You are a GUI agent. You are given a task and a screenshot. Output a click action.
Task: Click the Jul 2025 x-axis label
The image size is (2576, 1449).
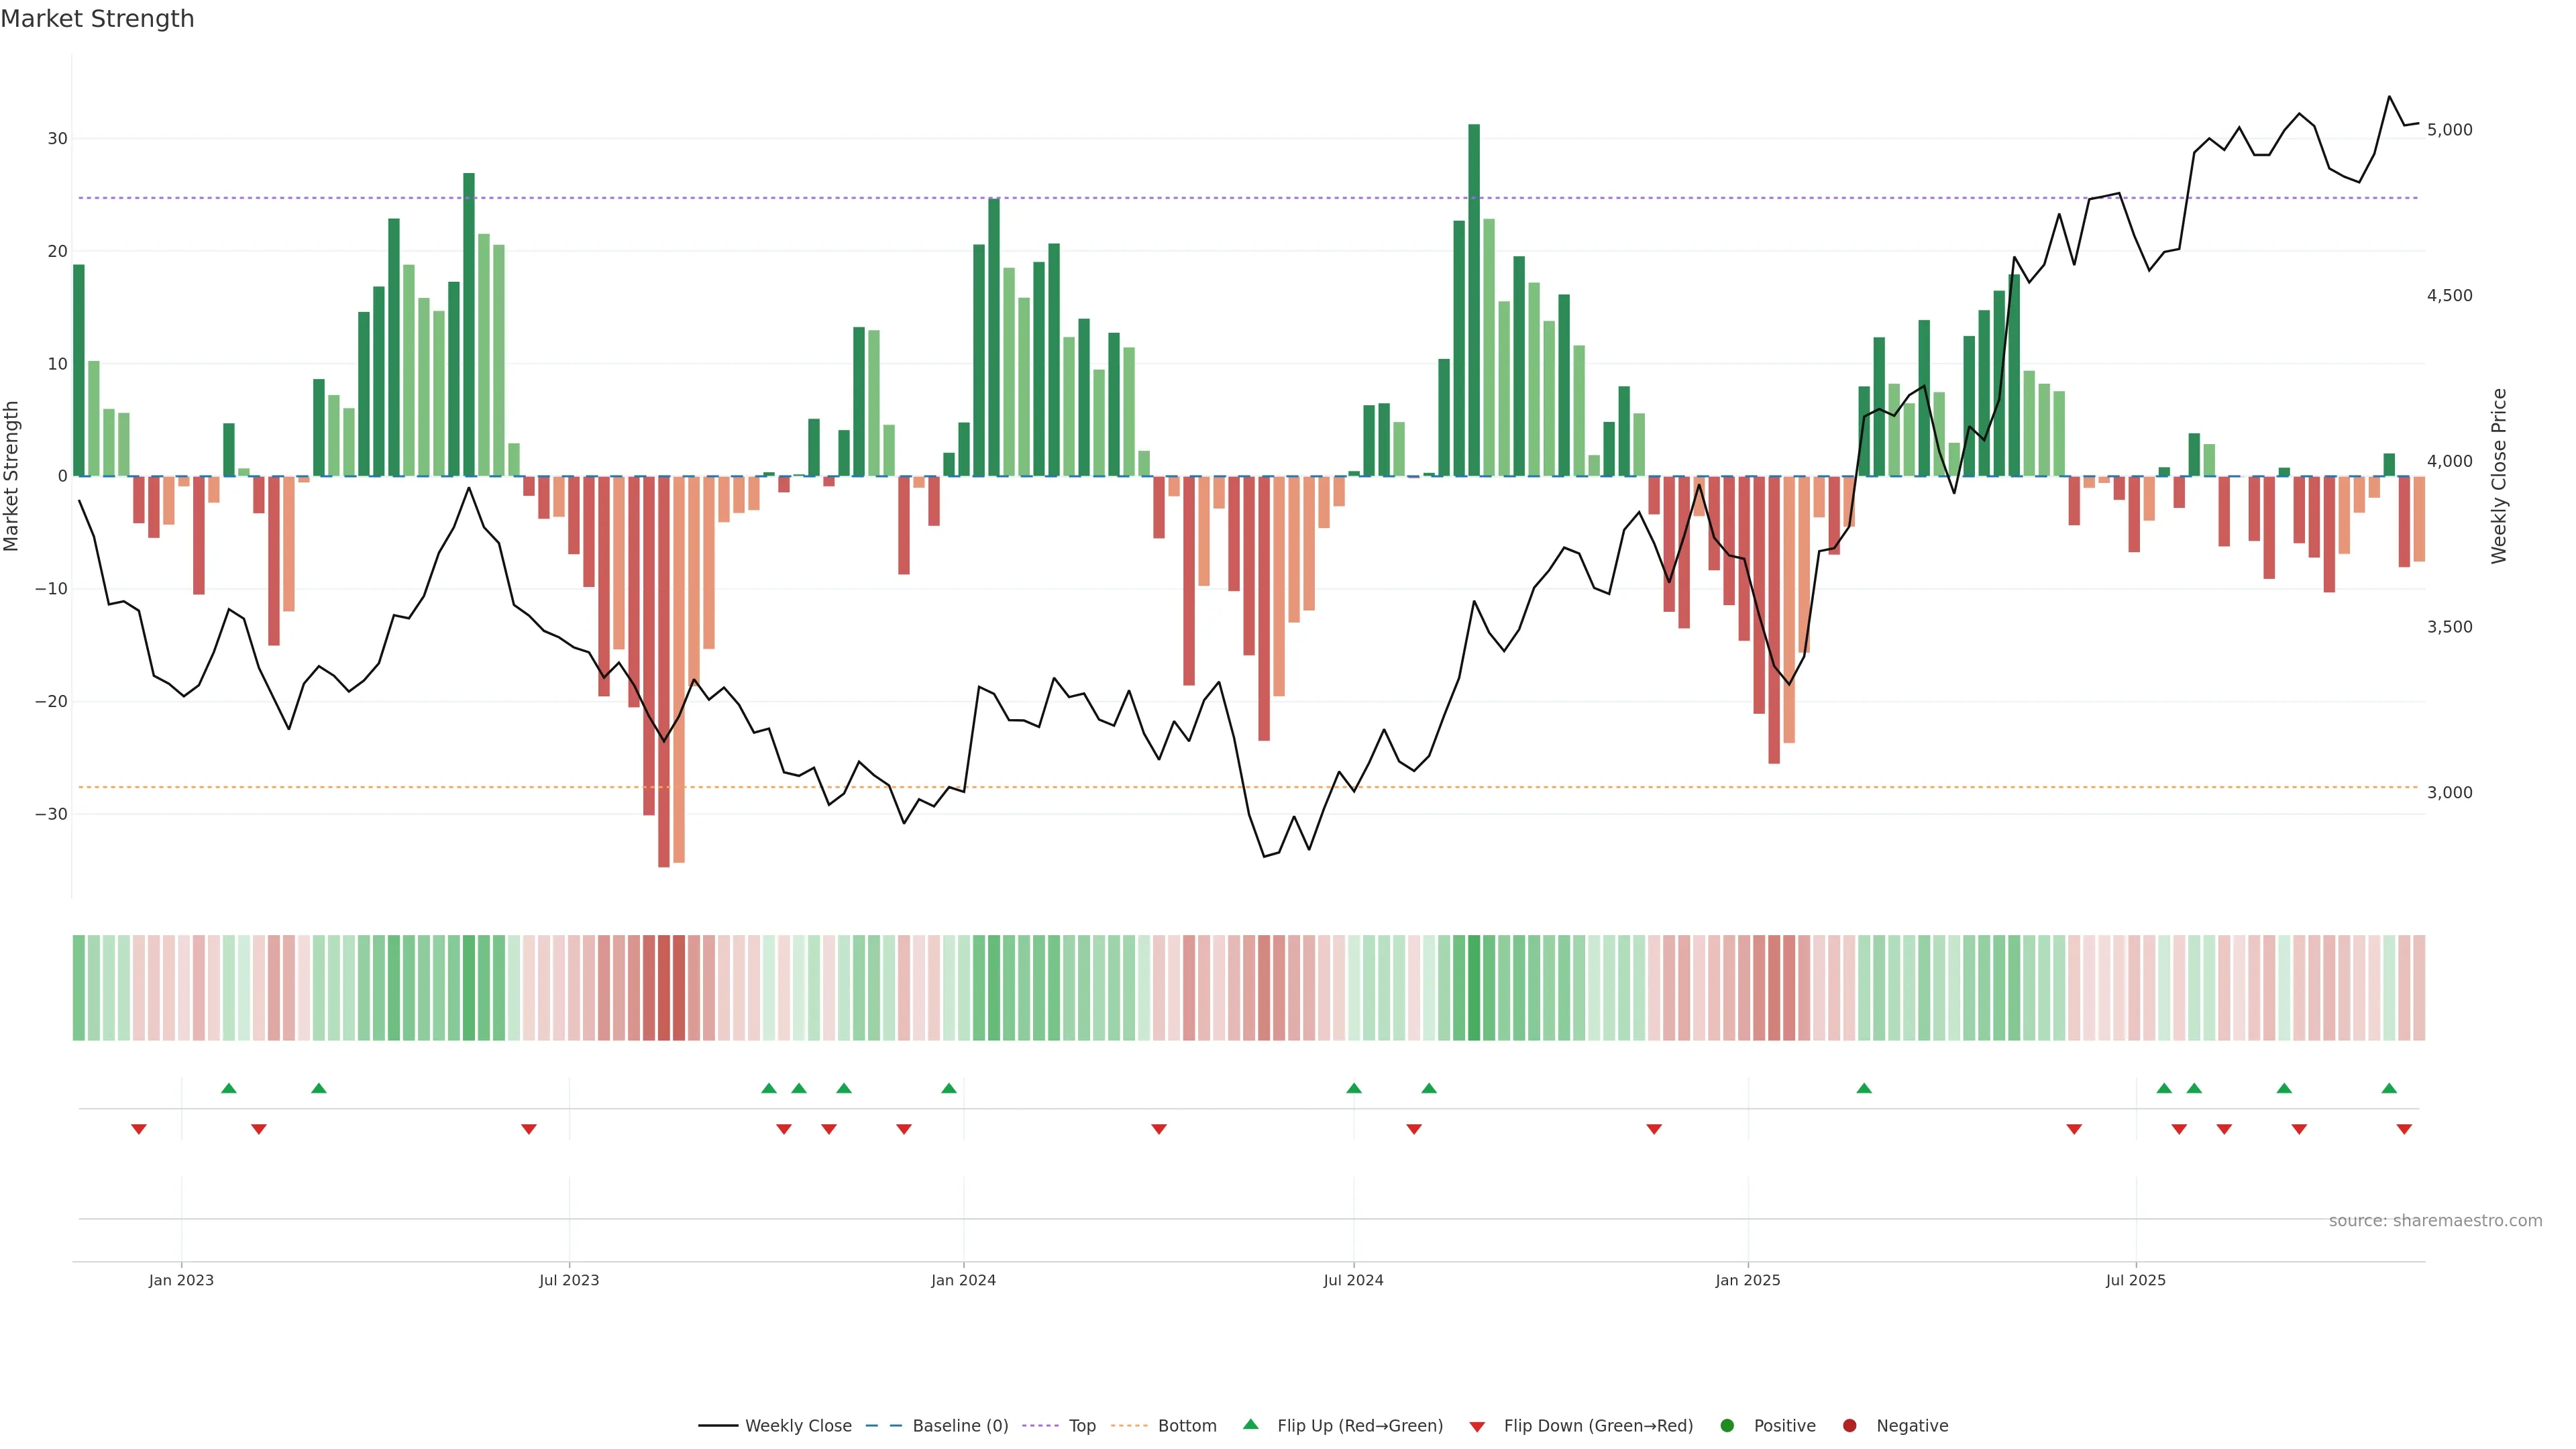pos(2135,1280)
